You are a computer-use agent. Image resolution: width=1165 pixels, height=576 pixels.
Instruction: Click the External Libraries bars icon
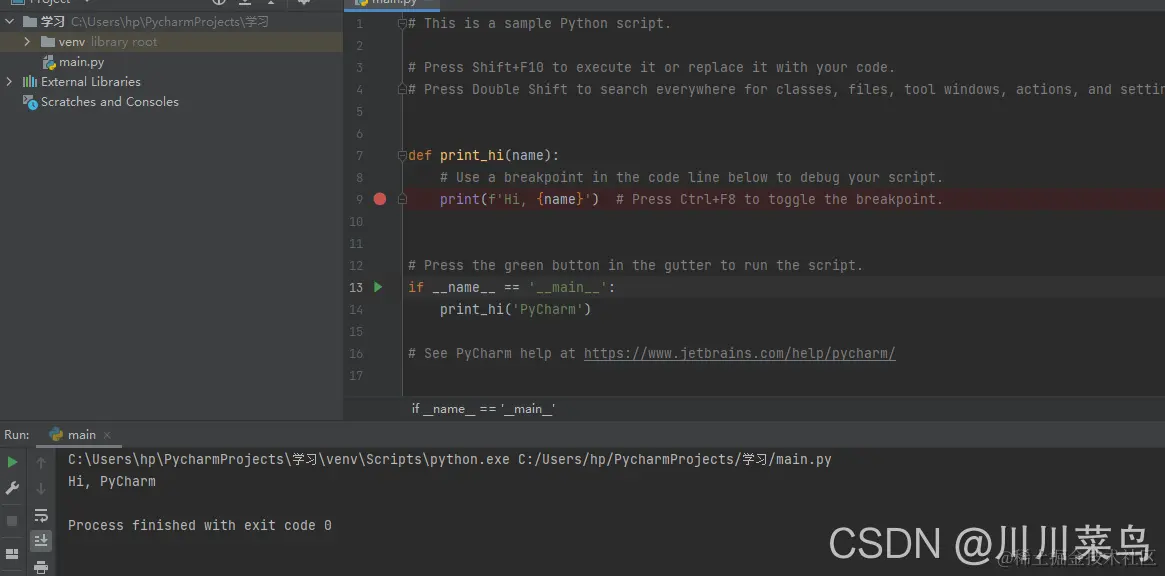coord(30,82)
